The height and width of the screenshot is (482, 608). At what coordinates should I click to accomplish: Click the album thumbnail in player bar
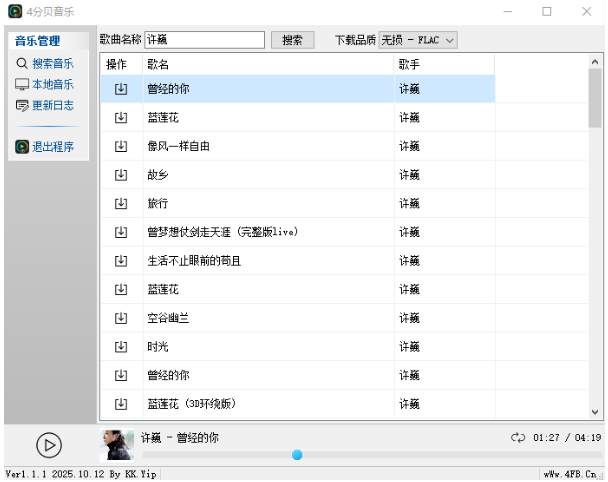pyautogui.click(x=117, y=445)
